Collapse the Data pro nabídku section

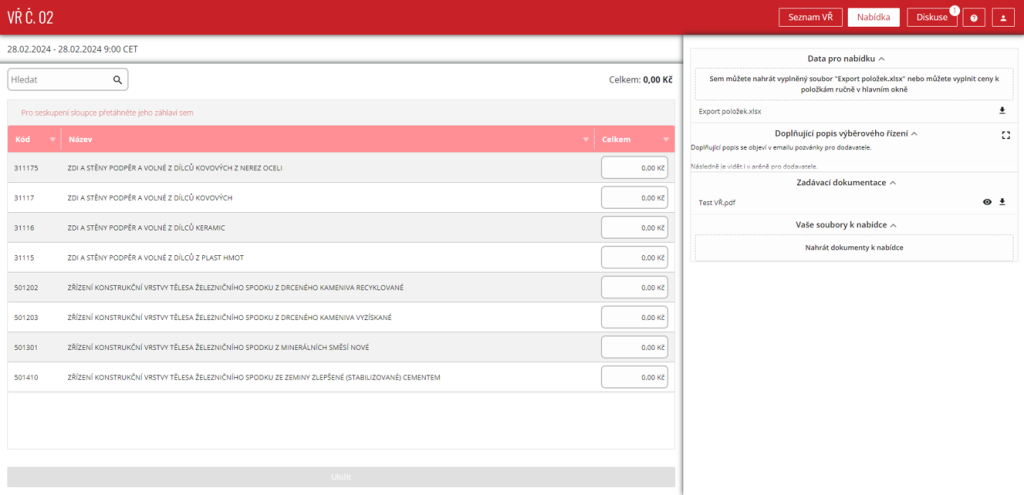tap(882, 59)
